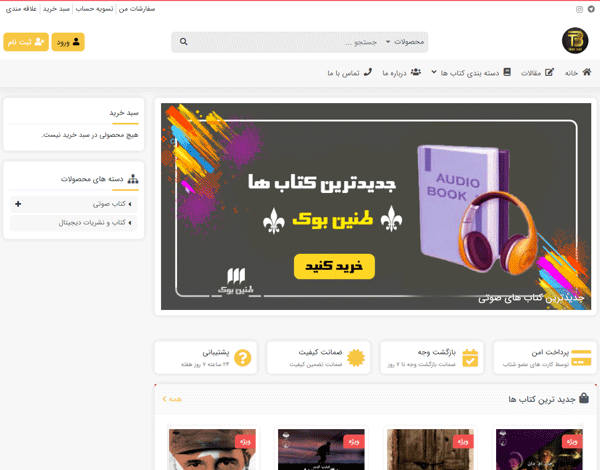Open the Instagram icon link

[x=579, y=10]
